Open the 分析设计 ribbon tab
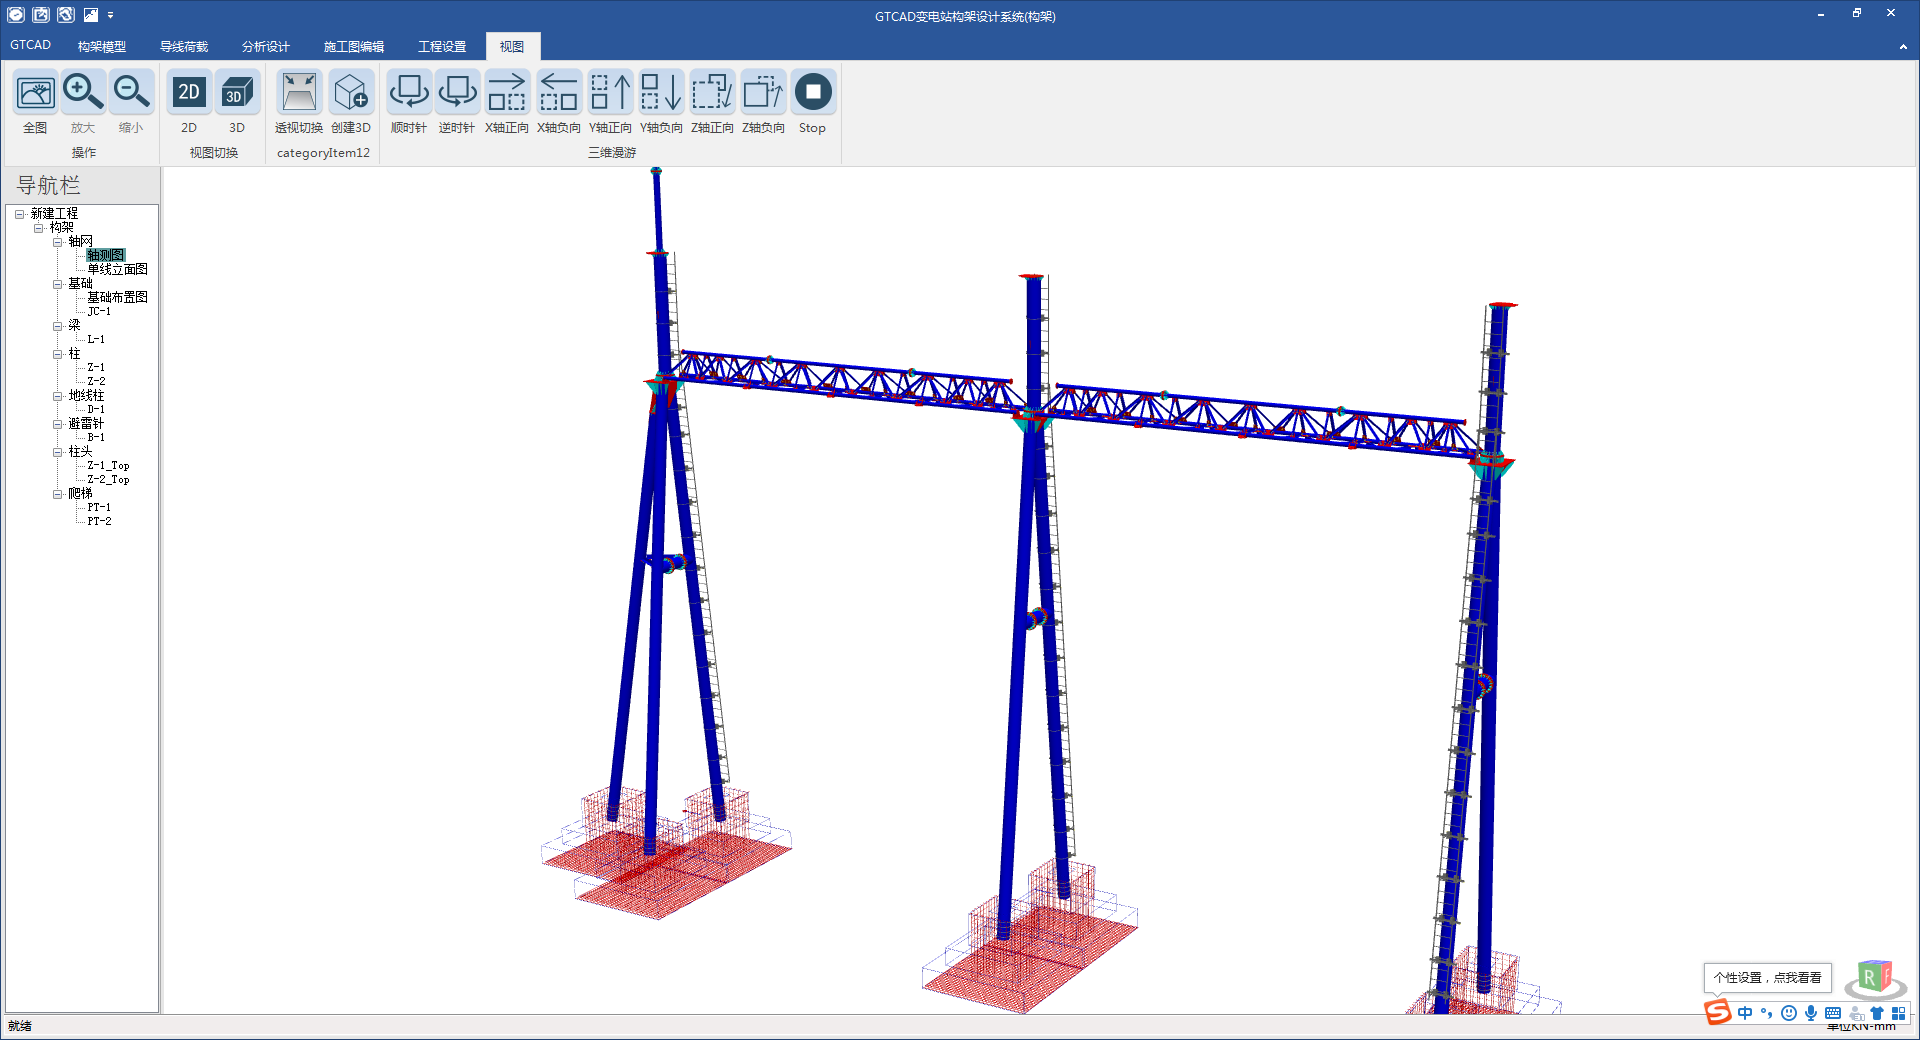Screen dimensions: 1920x1040 265,47
